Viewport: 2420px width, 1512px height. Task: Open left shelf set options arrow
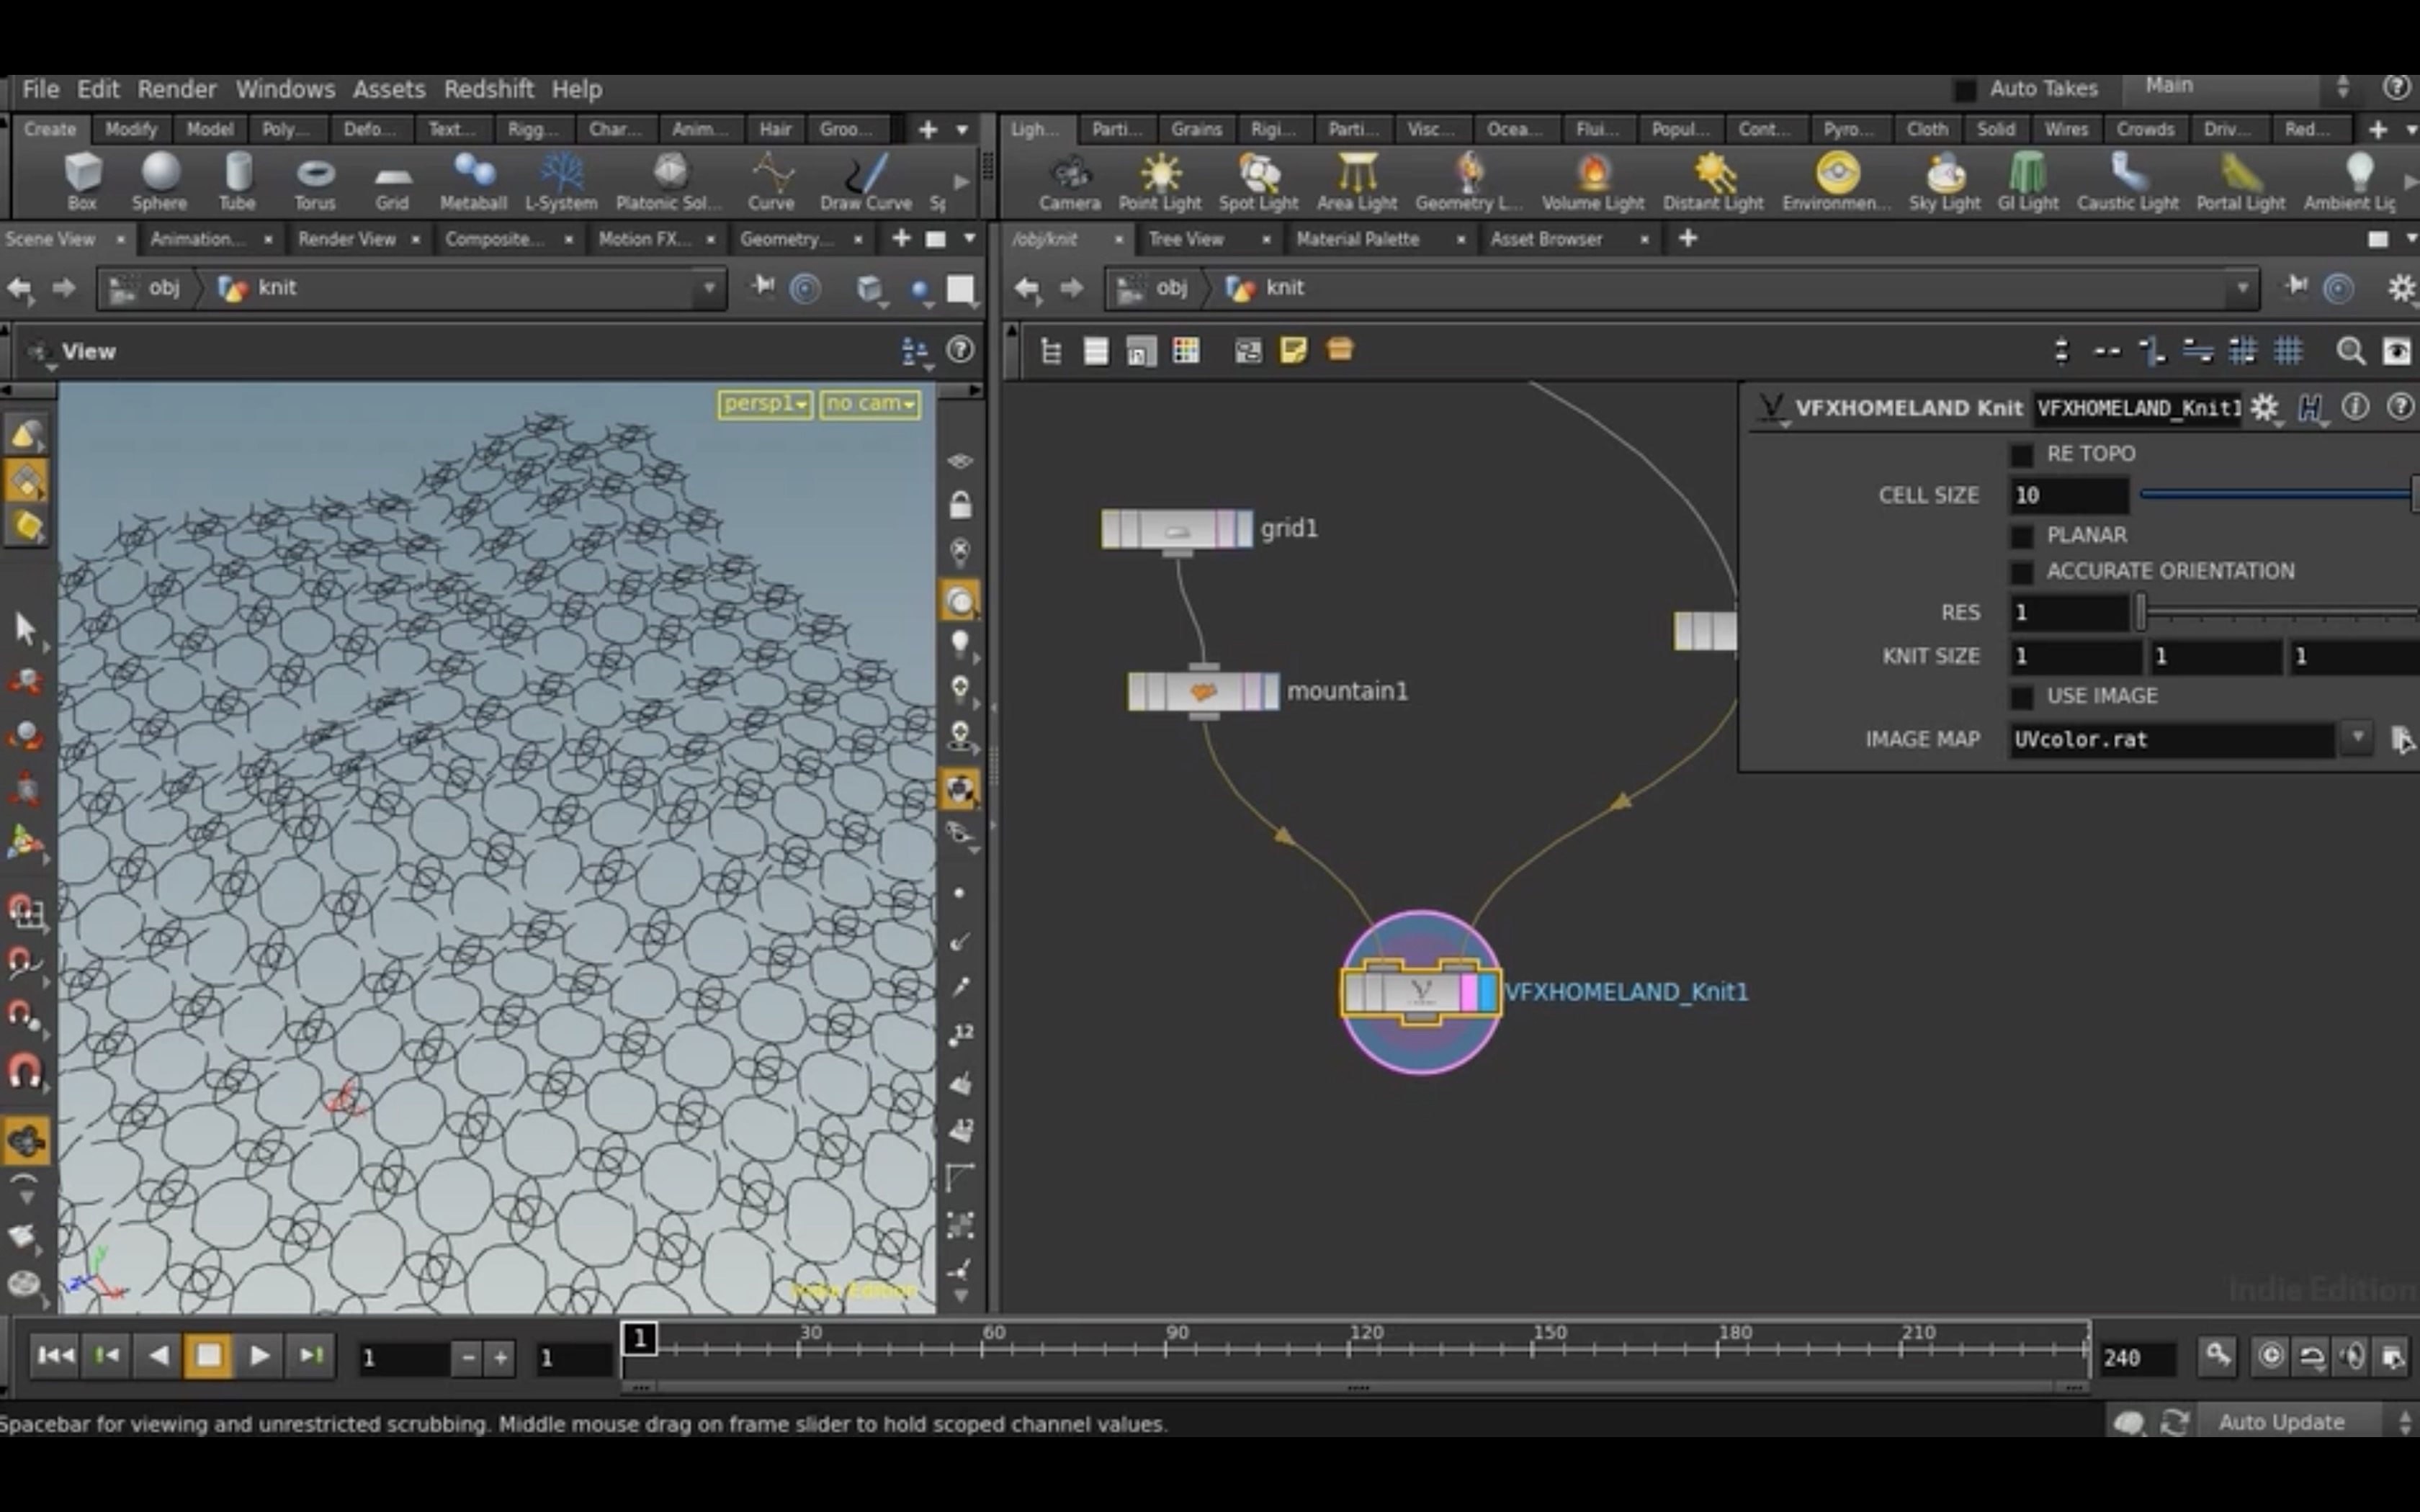click(962, 130)
